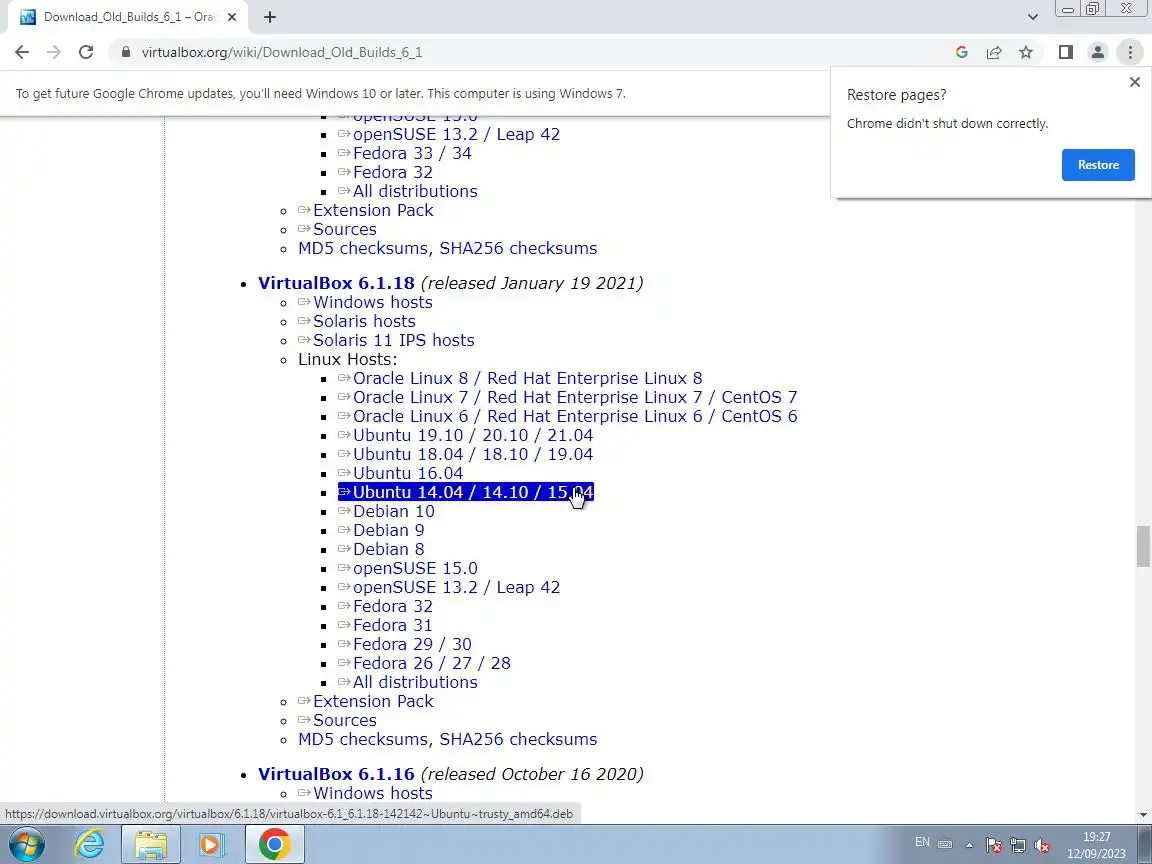This screenshot has height=864, width=1152.
Task: Close the Download_Old_Builds_6_1 tab
Action: click(232, 17)
